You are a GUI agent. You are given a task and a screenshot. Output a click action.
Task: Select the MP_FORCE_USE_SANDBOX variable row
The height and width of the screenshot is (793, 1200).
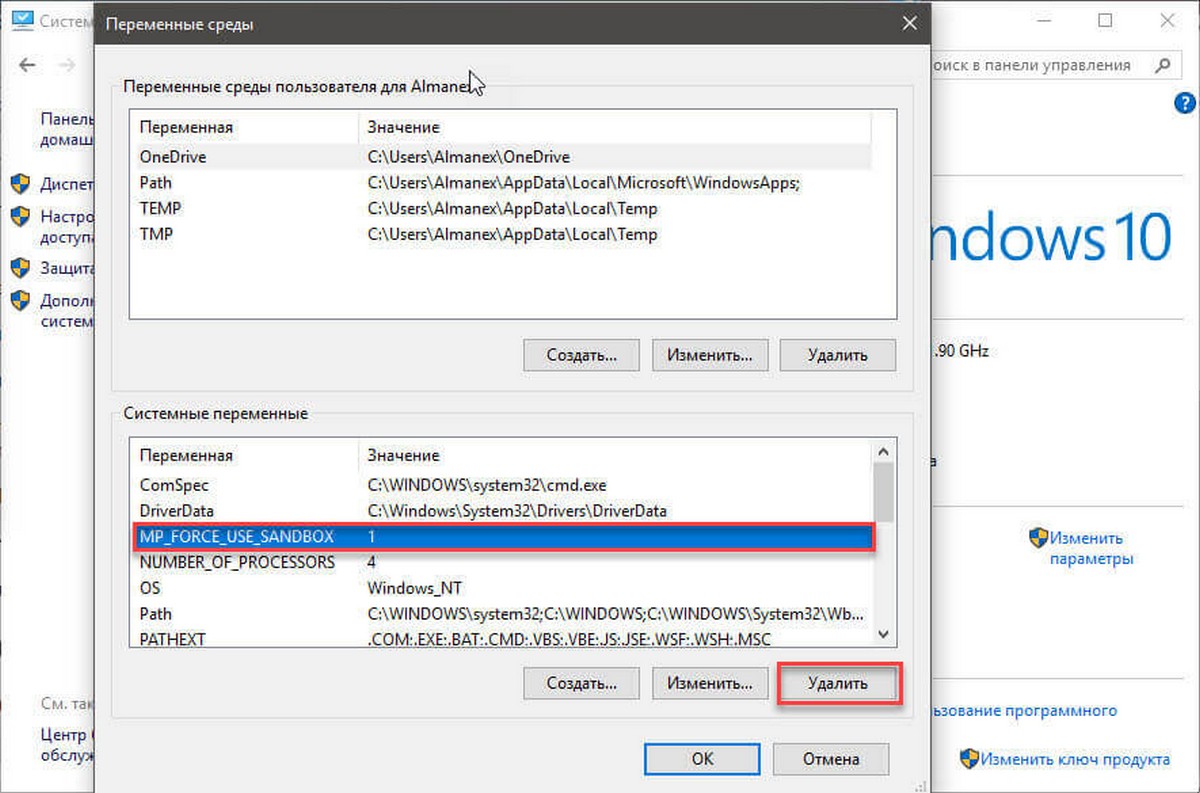503,537
